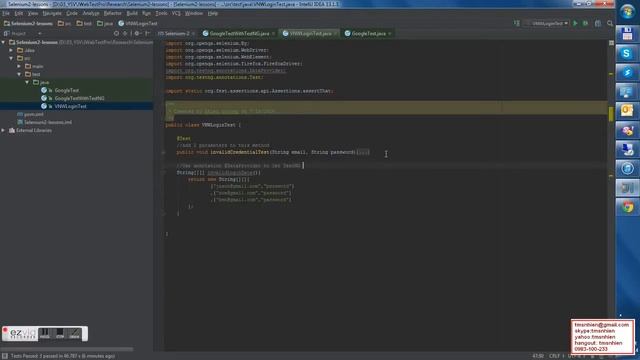Place cursor on 'public class VNWLoginTest' line
Image resolution: width=640 pixels, height=360 pixels.
click(202, 125)
